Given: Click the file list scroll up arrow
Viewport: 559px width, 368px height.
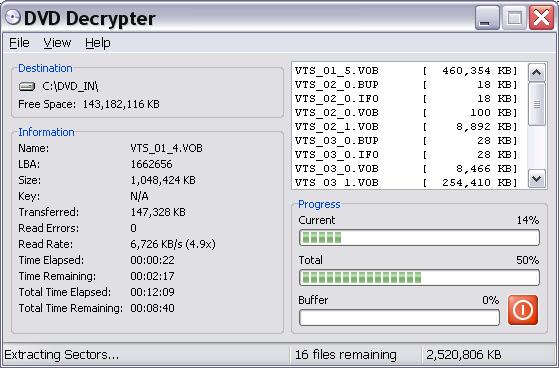Looking at the screenshot, I should tap(537, 72).
